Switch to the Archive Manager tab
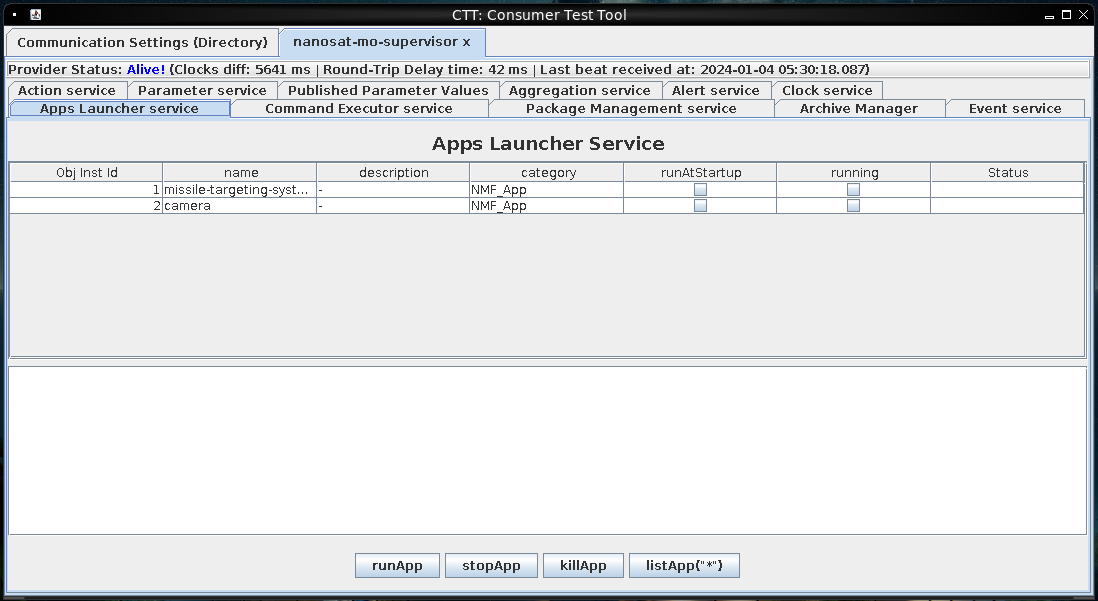Image resolution: width=1098 pixels, height=601 pixels. 858,108
